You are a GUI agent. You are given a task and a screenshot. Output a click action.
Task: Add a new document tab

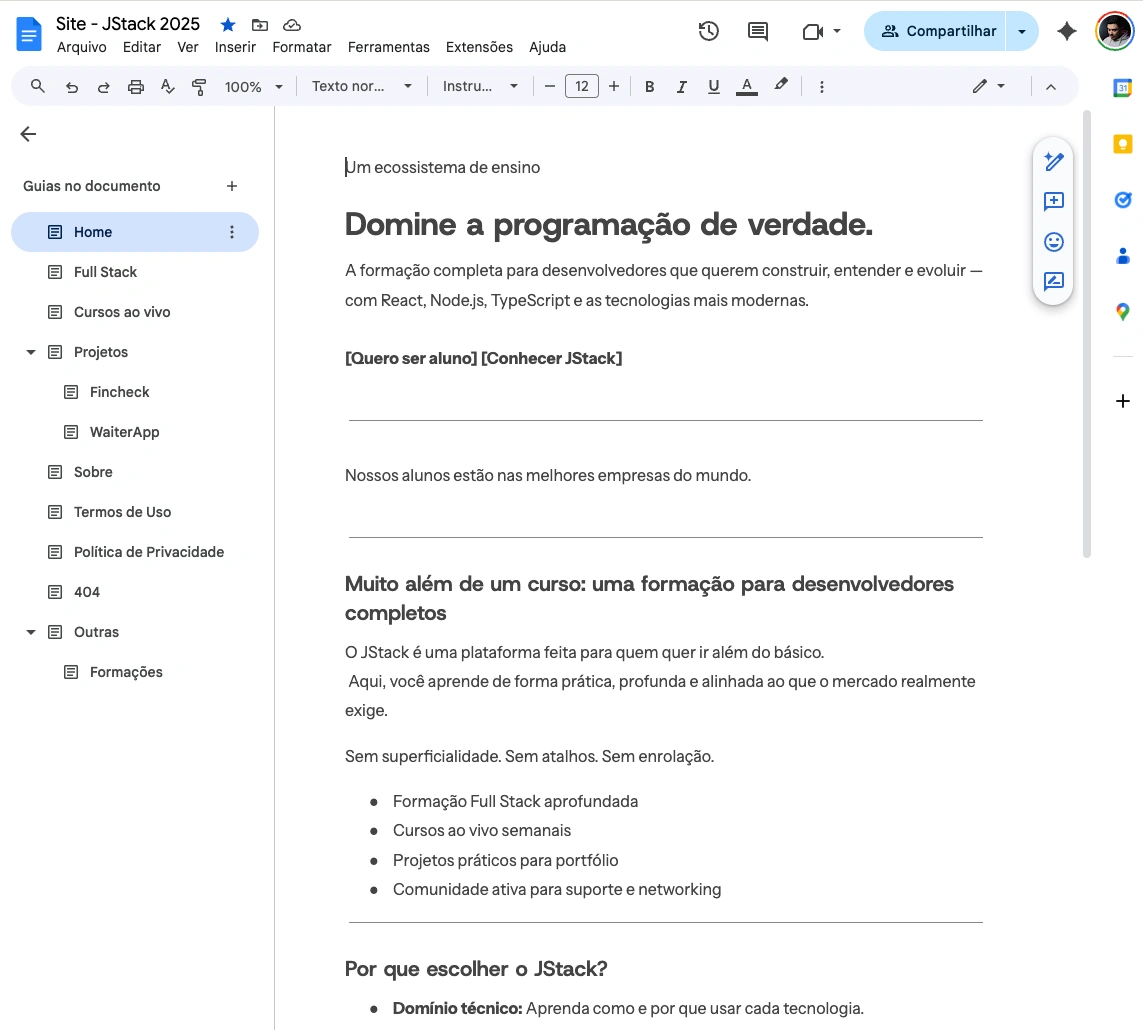232,186
